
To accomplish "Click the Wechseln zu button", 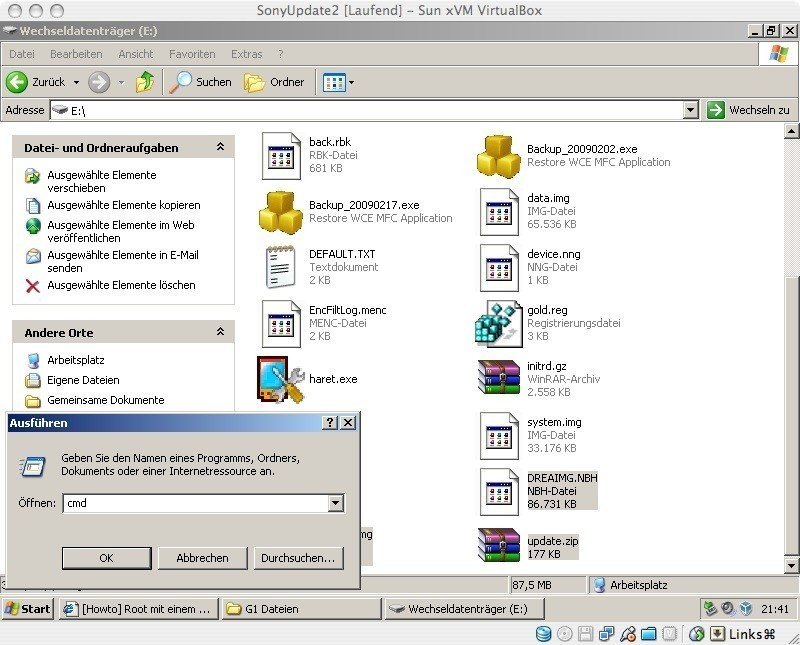I will [x=748, y=110].
